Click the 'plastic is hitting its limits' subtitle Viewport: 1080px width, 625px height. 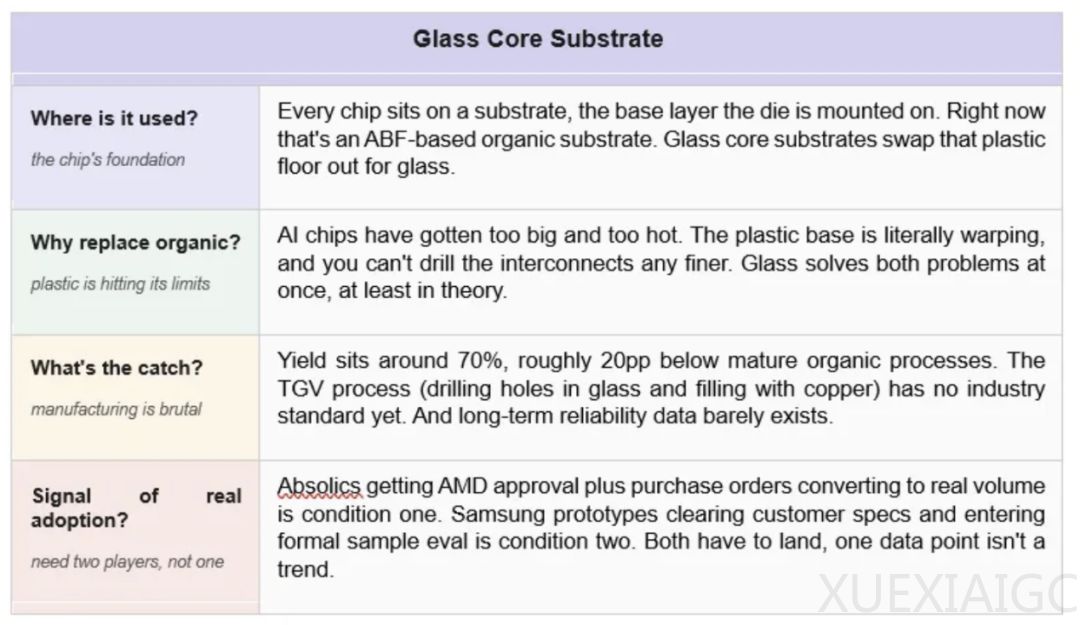121,284
